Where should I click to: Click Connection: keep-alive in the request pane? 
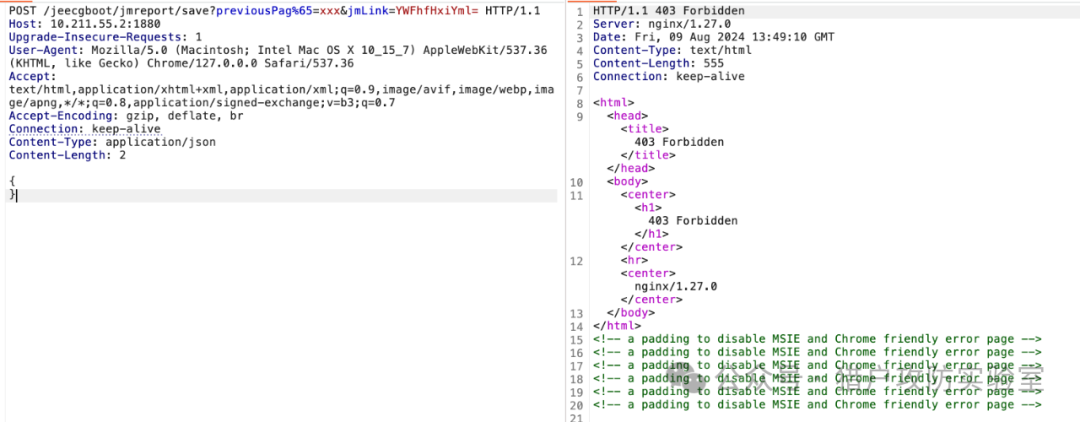(85, 129)
